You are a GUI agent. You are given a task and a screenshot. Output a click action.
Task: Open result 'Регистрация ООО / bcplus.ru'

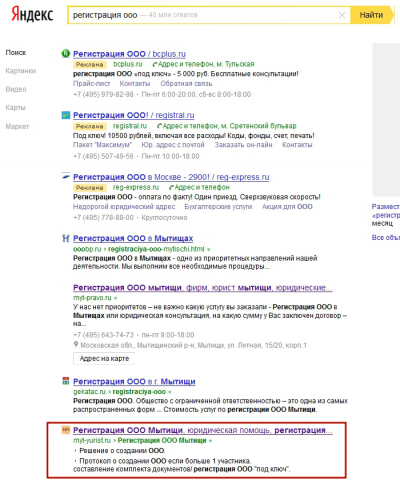129,54
